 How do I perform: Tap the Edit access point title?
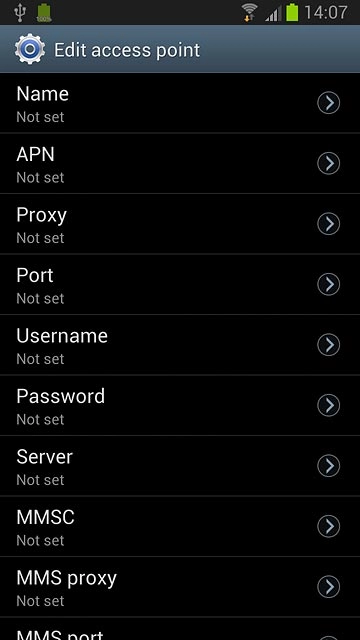pos(127,50)
